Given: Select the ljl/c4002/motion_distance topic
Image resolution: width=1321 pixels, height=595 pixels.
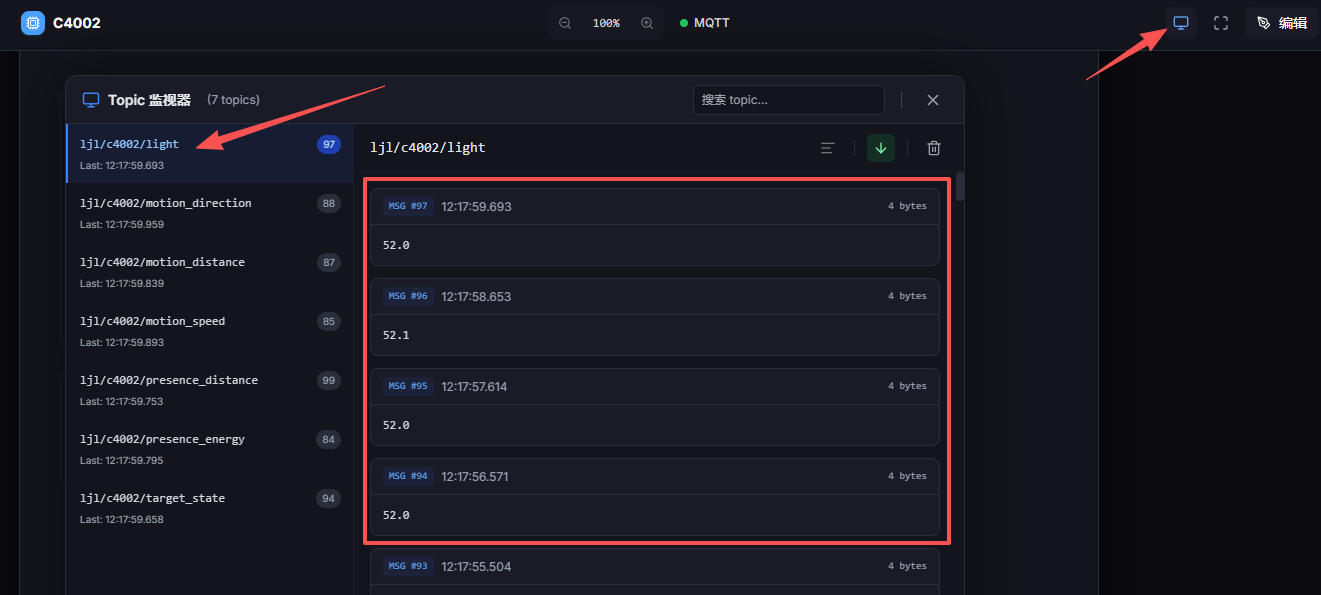Looking at the screenshot, I should (x=210, y=271).
